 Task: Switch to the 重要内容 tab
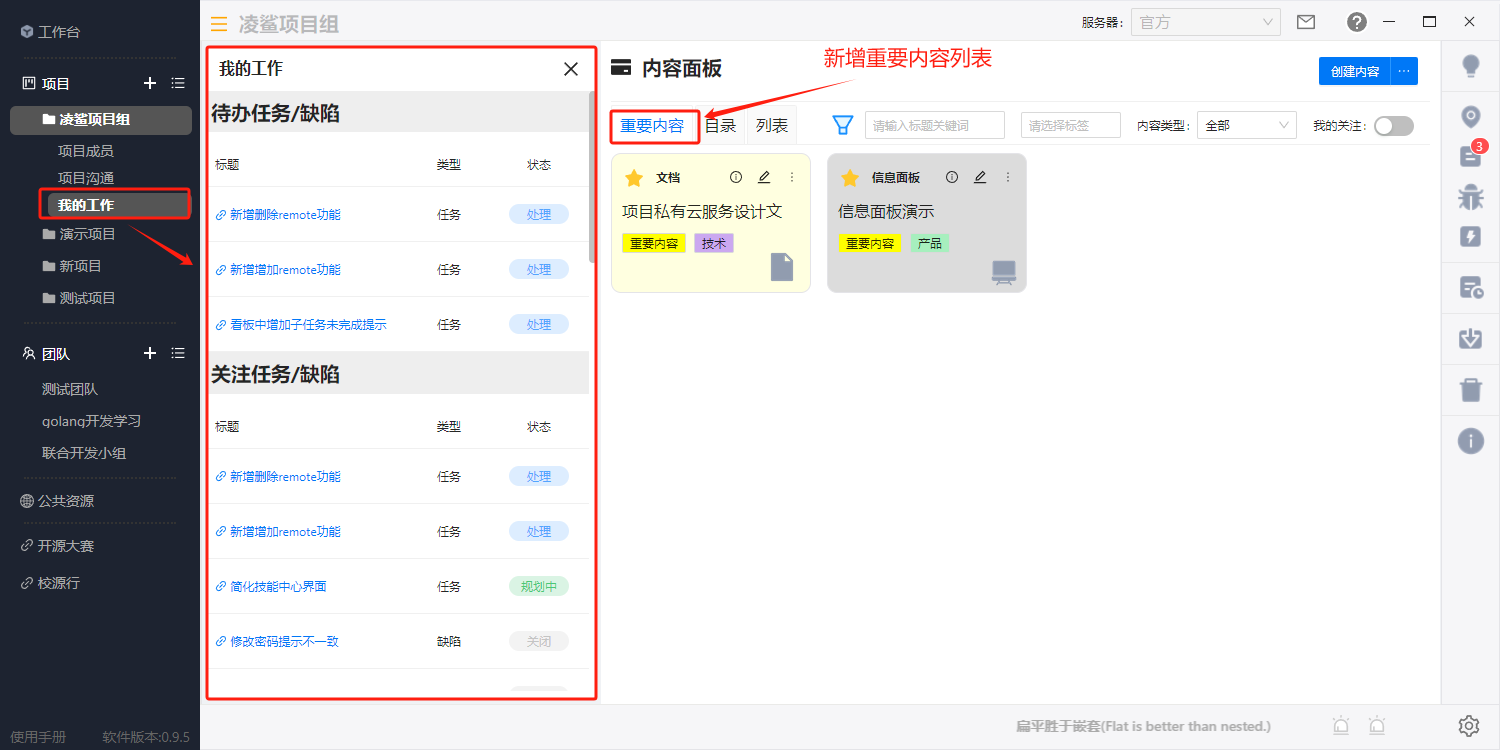point(652,126)
